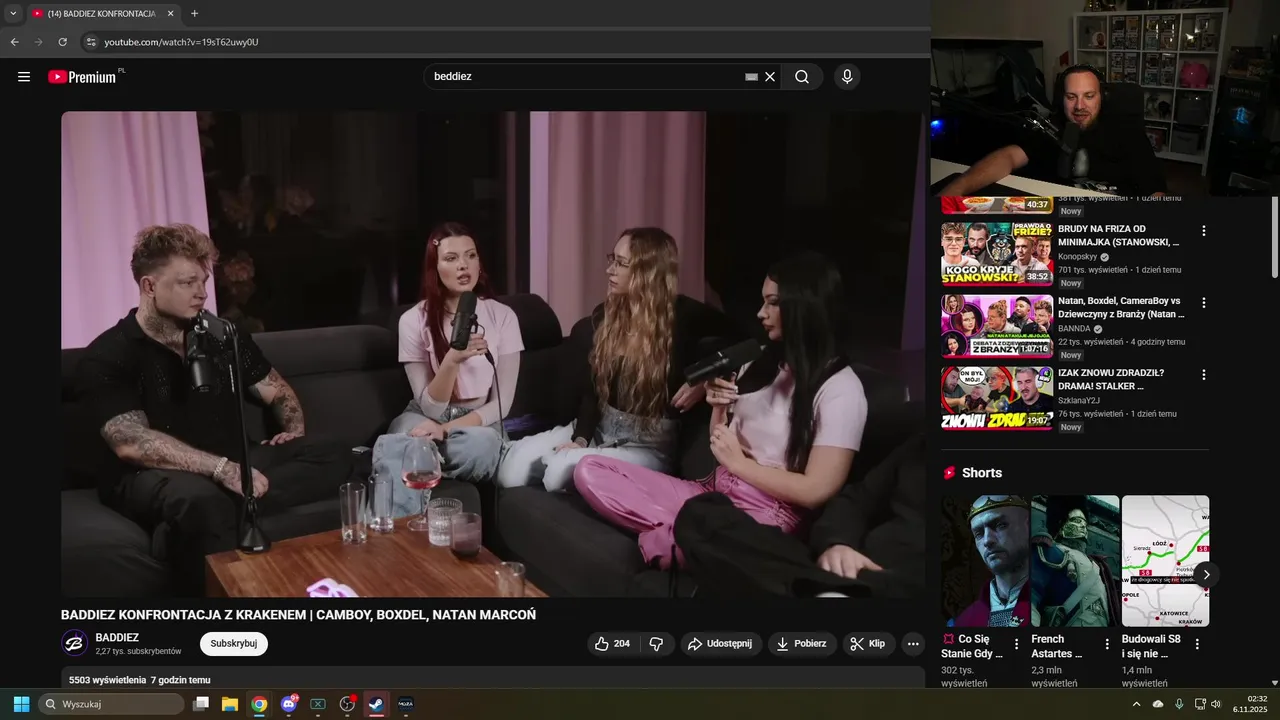Open options for Budowali S8 short
This screenshot has height=720, width=1280.
[x=1197, y=644]
